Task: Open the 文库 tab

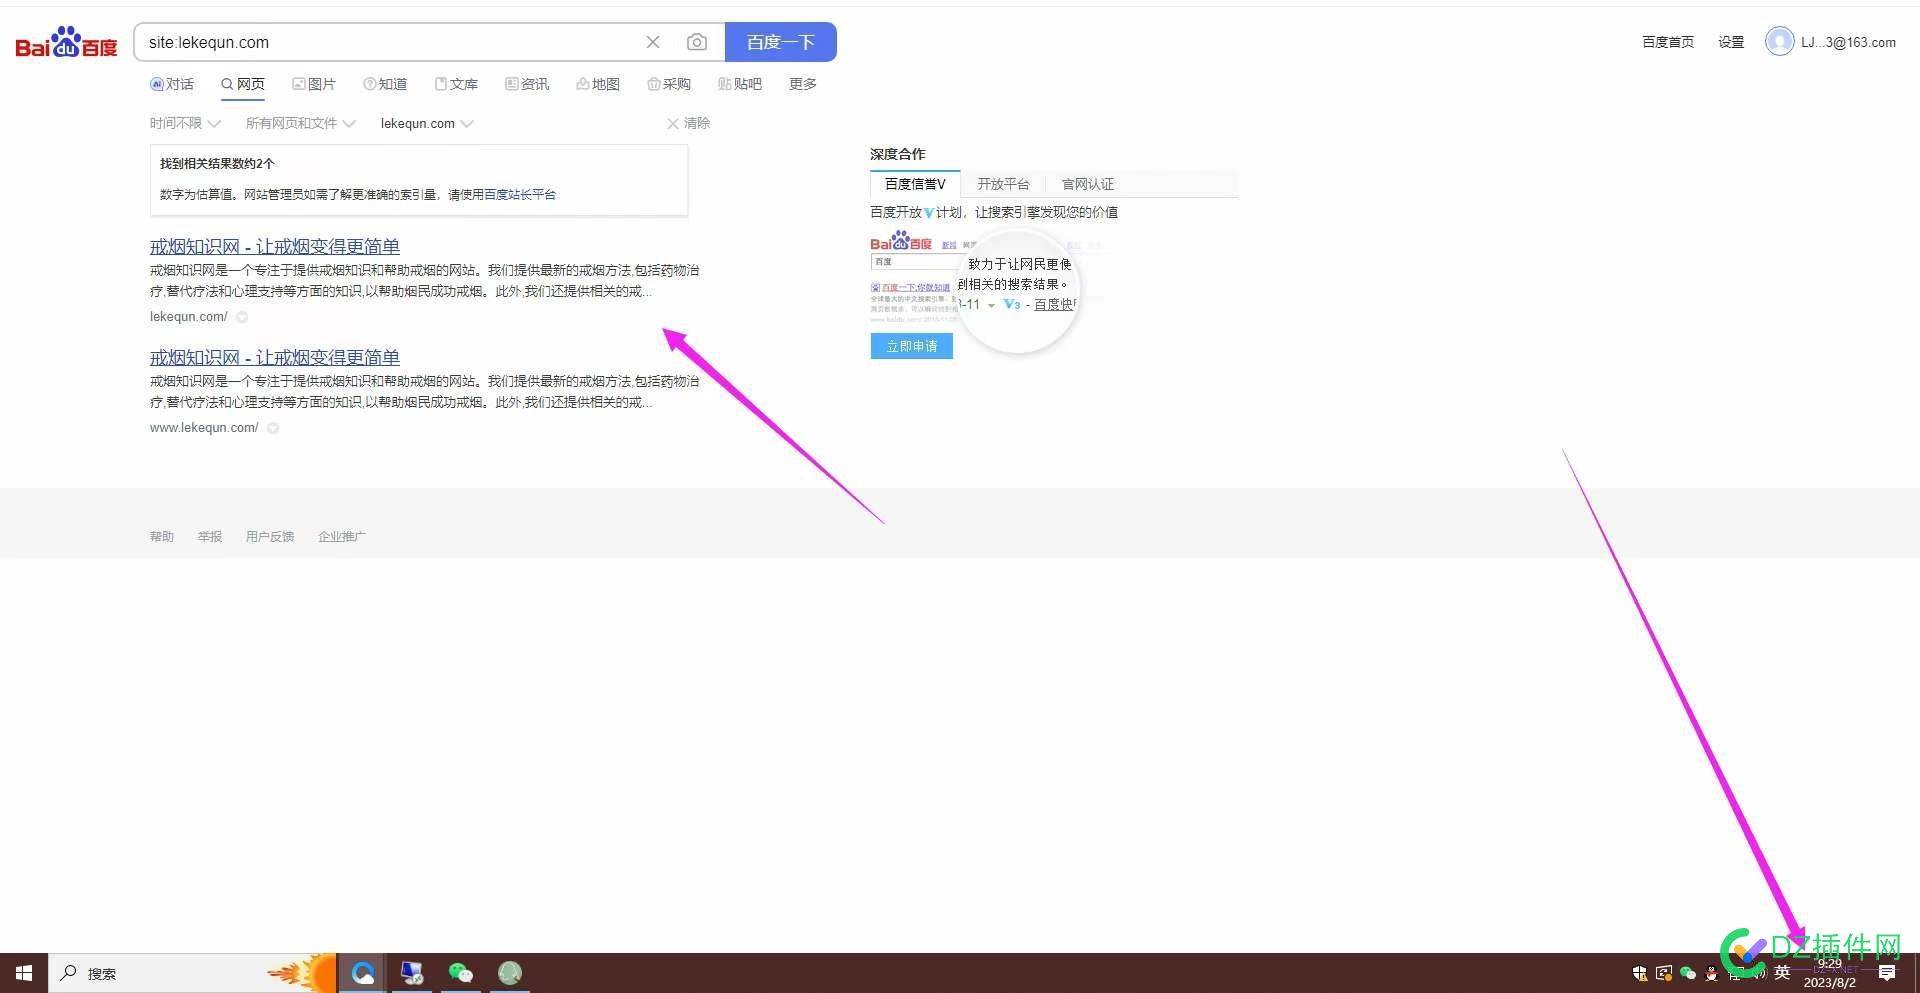Action: (x=456, y=84)
